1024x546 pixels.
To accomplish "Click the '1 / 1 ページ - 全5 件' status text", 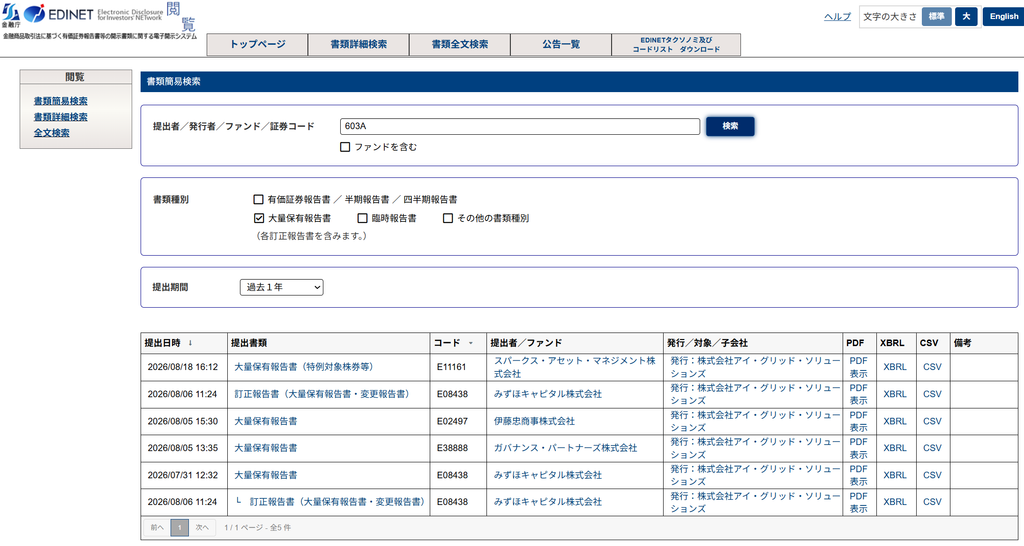I will [x=257, y=528].
